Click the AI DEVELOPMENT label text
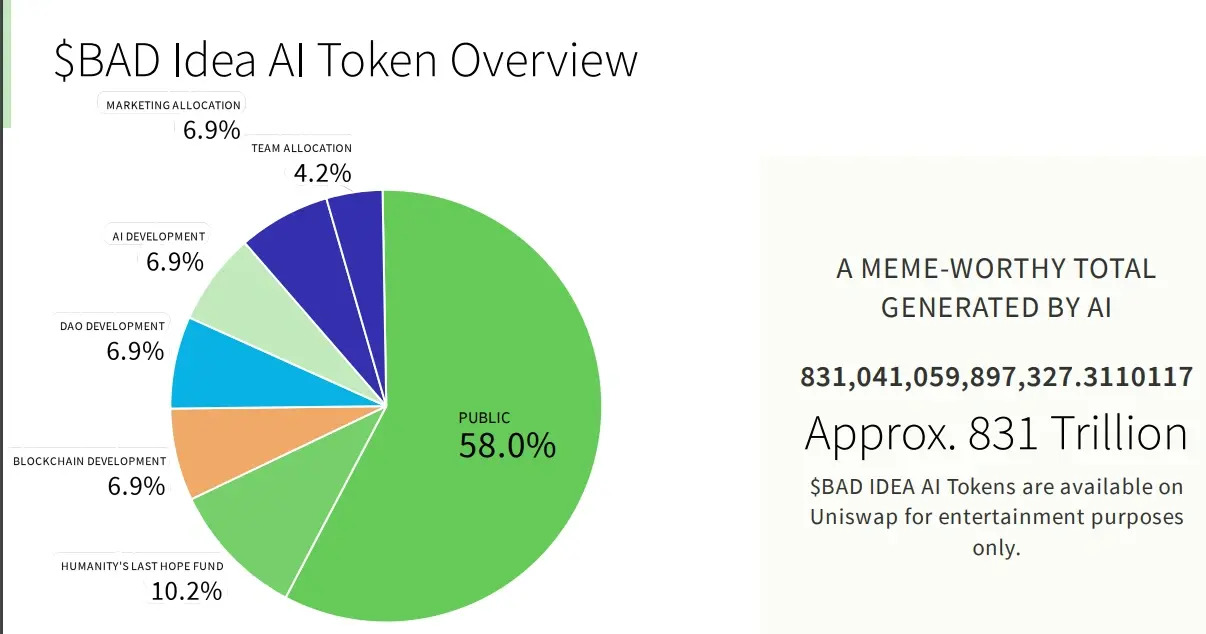 (157, 236)
